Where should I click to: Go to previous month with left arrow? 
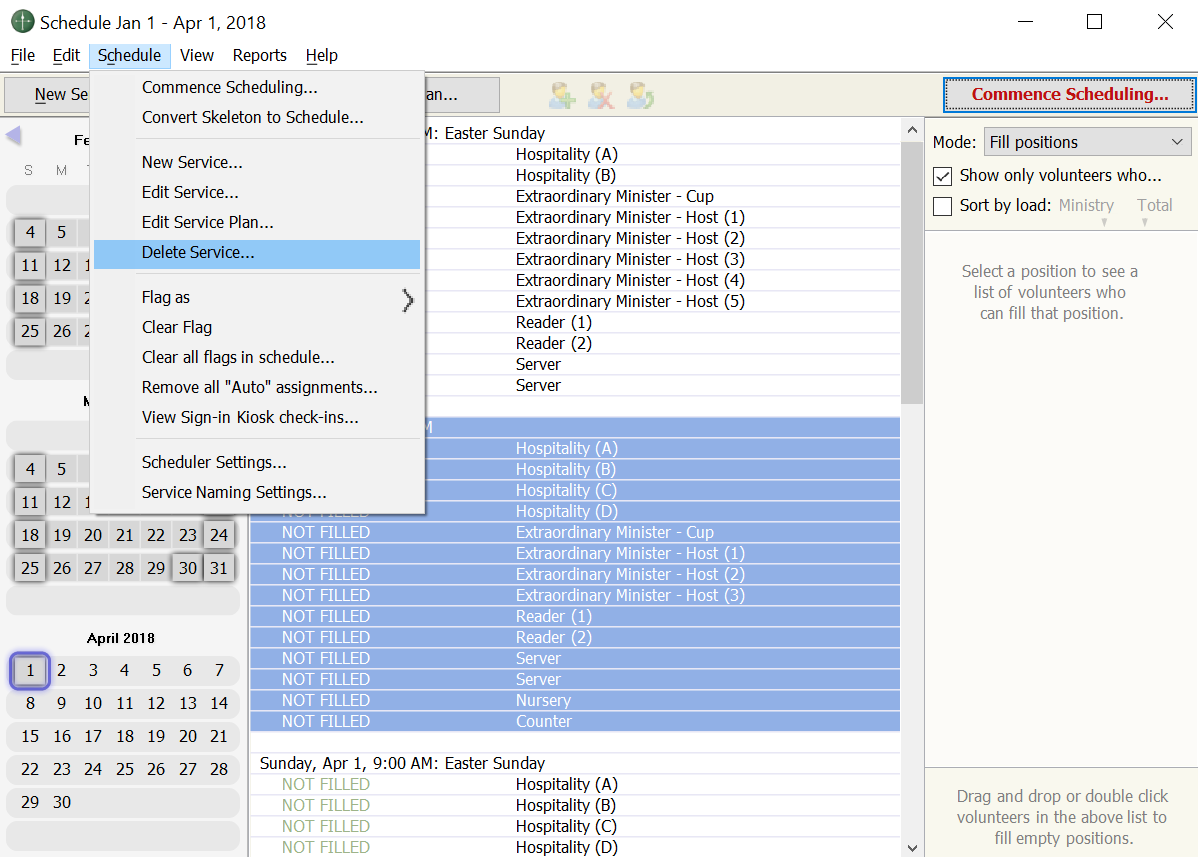[x=14, y=134]
